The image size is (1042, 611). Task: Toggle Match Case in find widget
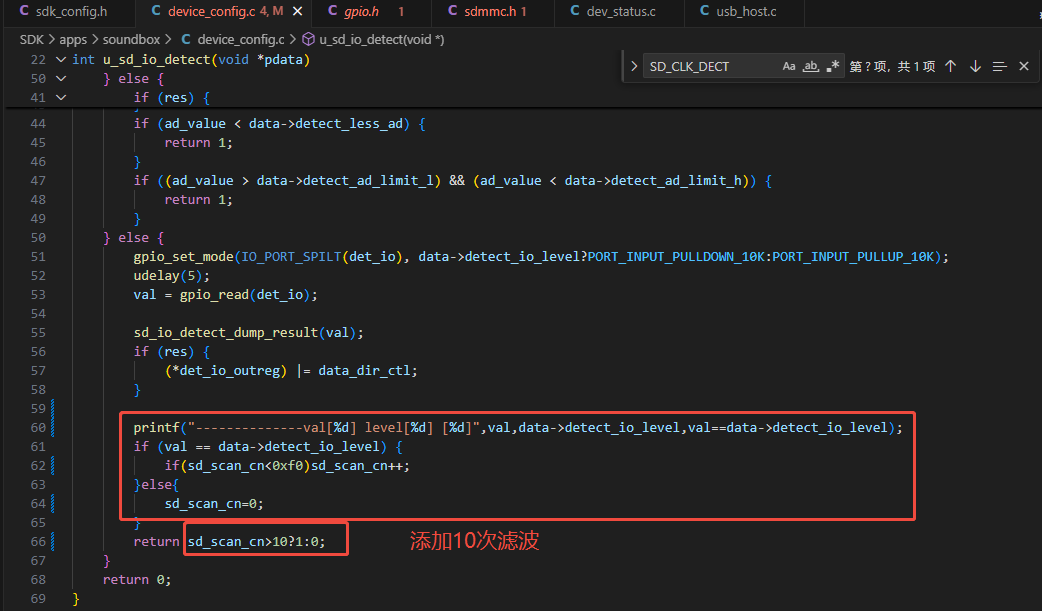tap(789, 66)
